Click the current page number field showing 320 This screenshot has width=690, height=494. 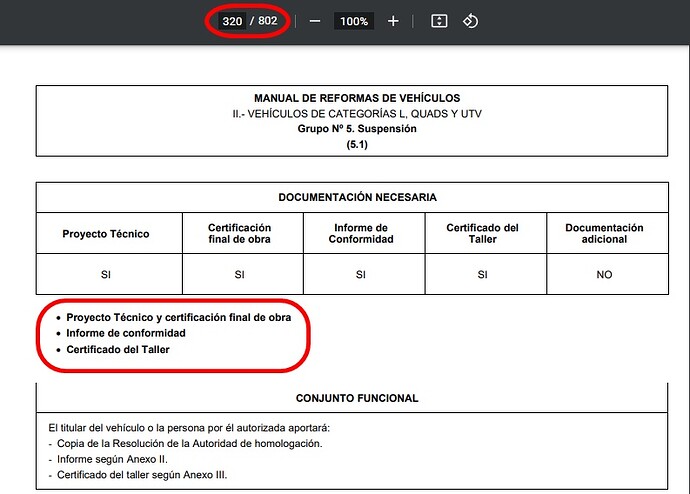tap(232, 21)
